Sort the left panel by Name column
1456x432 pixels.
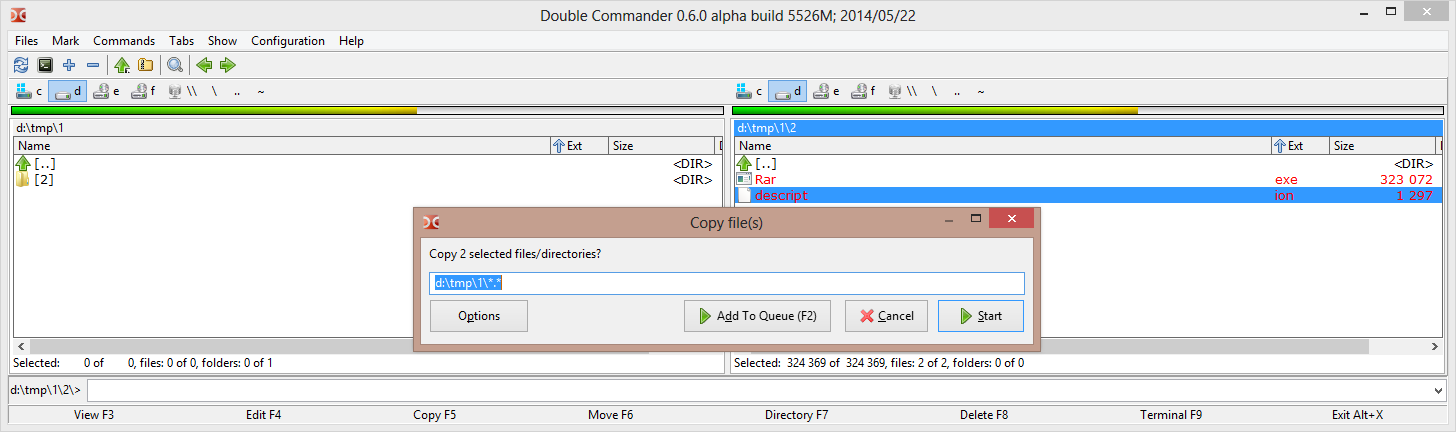coord(280,146)
